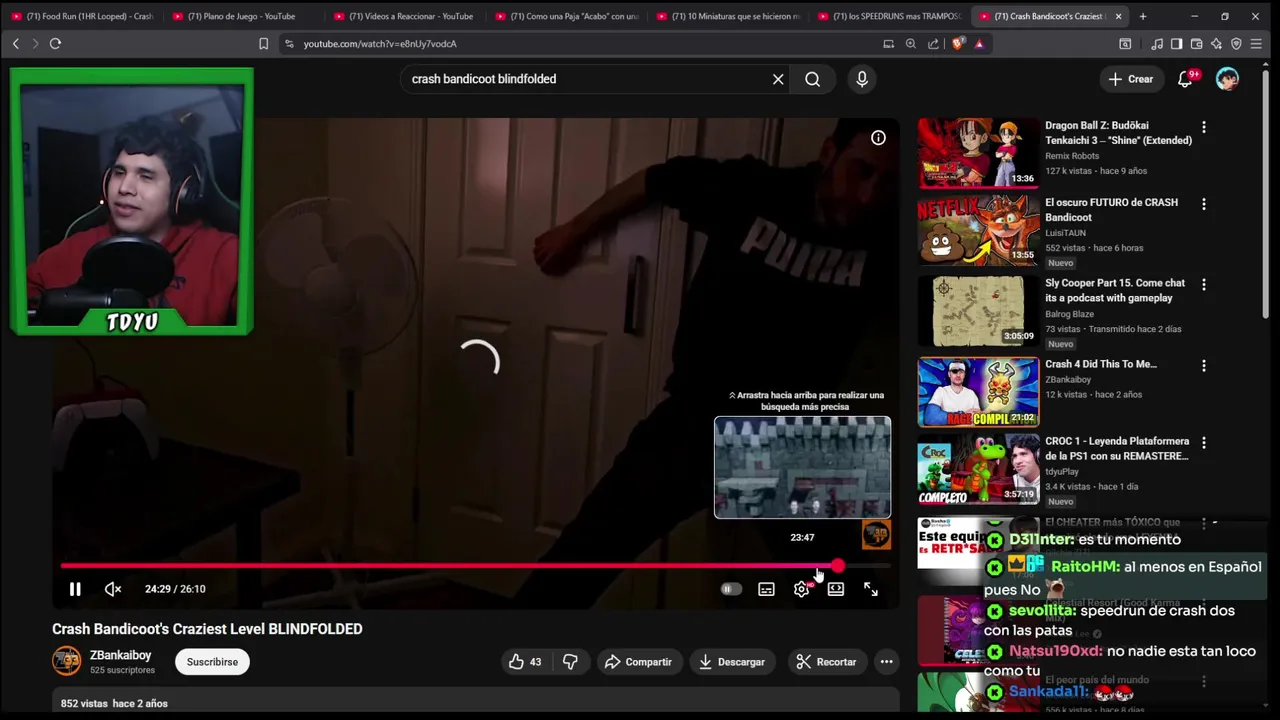Viewport: 1280px width, 720px height.
Task: Open the account avatar menu
Action: [1227, 79]
